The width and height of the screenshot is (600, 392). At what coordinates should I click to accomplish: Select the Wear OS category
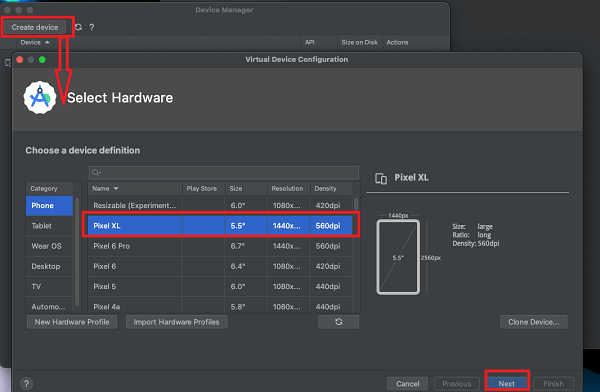coord(49,246)
